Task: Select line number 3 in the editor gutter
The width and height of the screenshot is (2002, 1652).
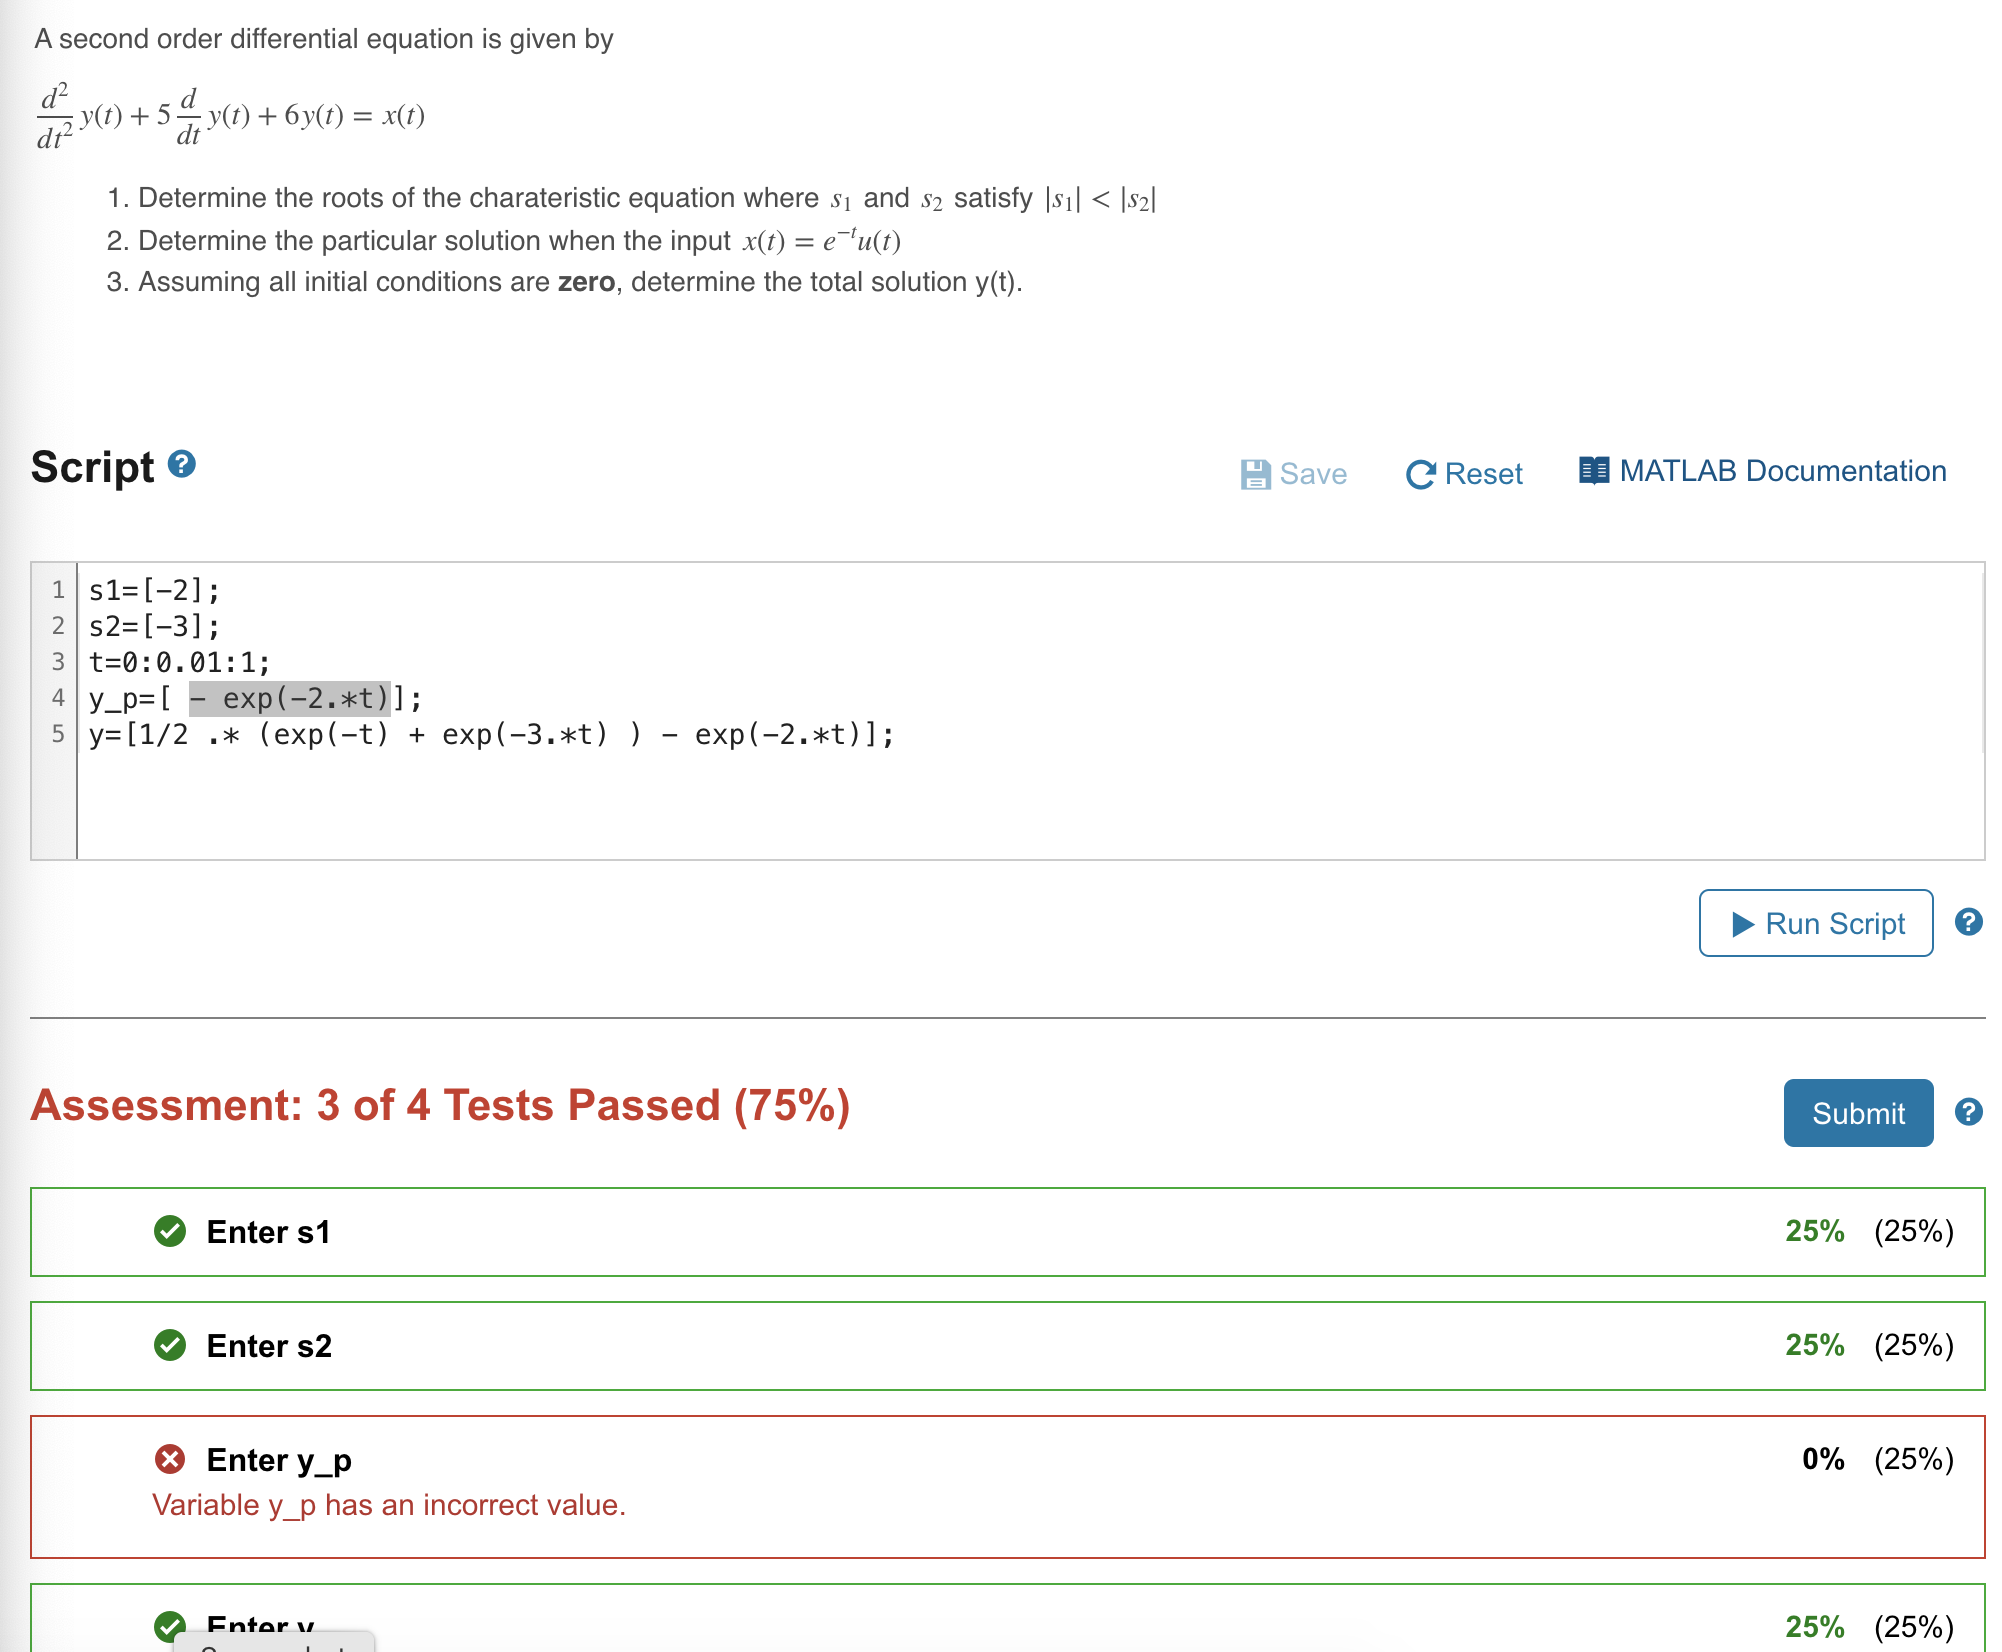Action: click(x=57, y=661)
